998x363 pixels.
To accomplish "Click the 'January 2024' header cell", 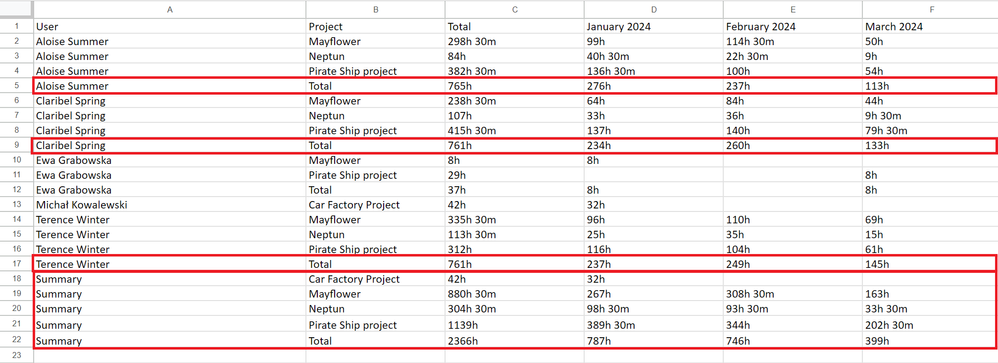I will click(654, 27).
